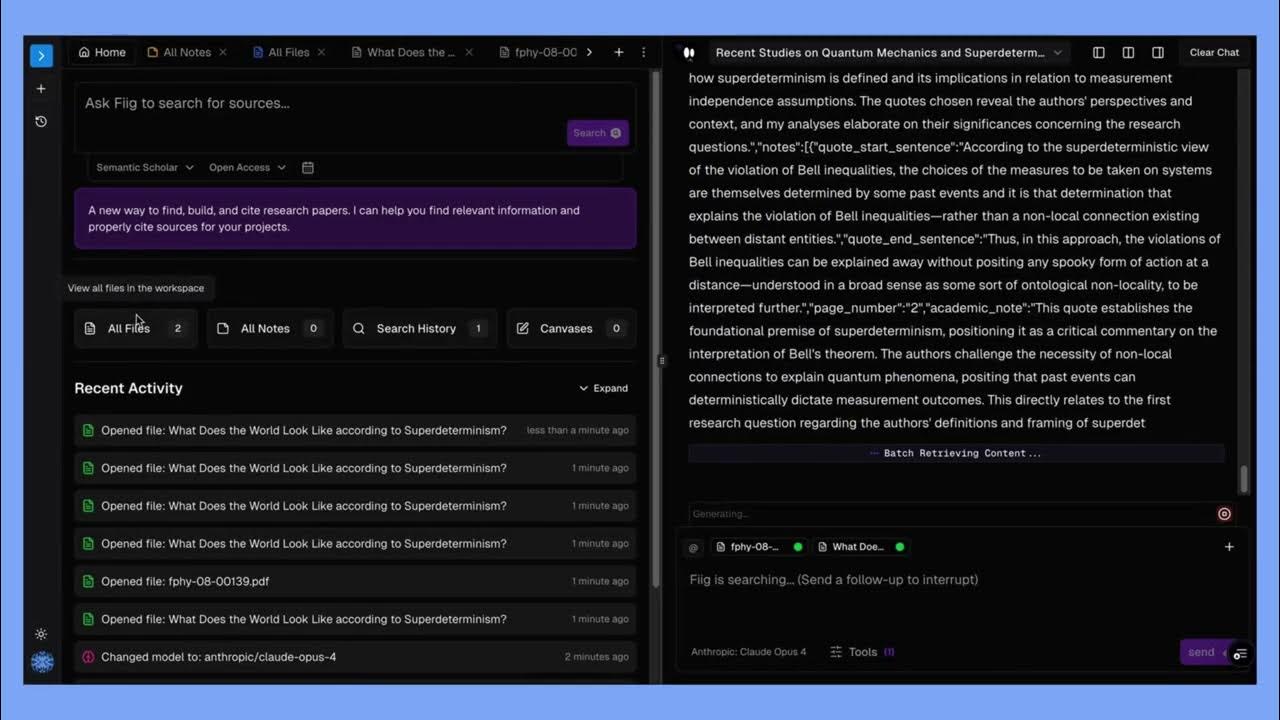Toggle green status dot on fphy-08 chip
The height and width of the screenshot is (720, 1280).
[798, 547]
